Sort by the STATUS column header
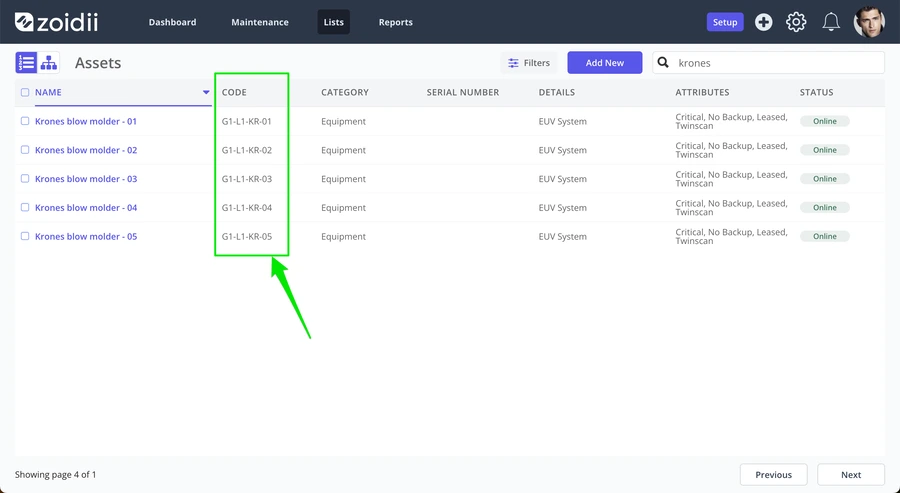 coord(816,92)
